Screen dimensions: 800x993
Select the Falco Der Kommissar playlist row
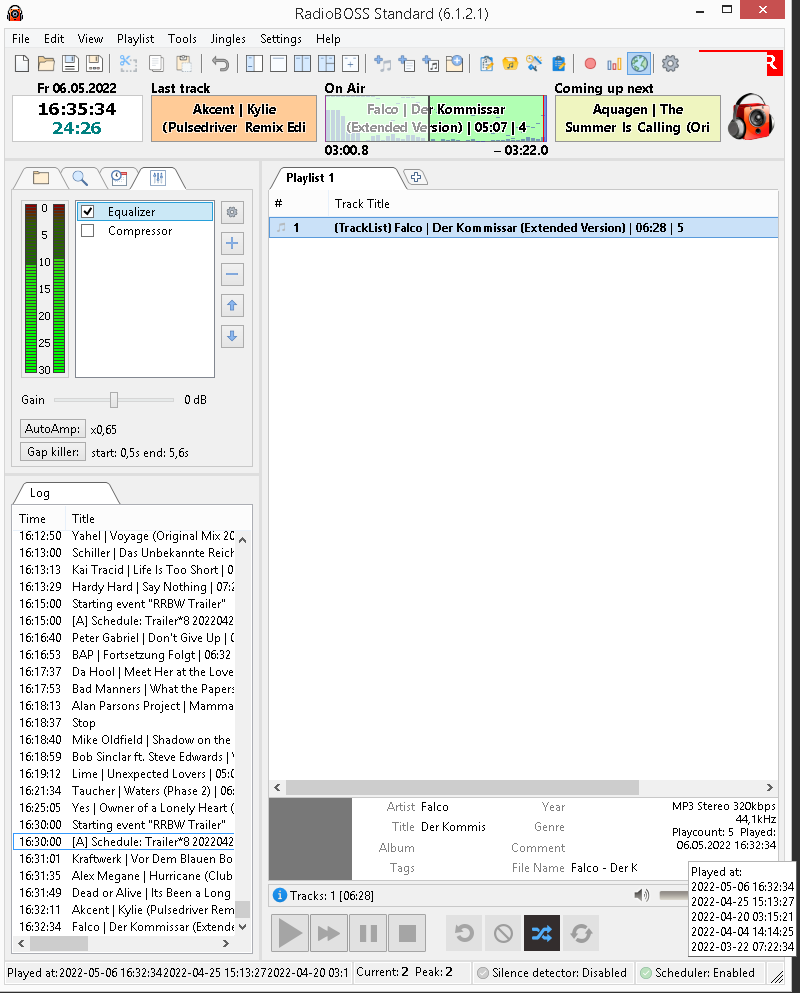[x=524, y=228]
